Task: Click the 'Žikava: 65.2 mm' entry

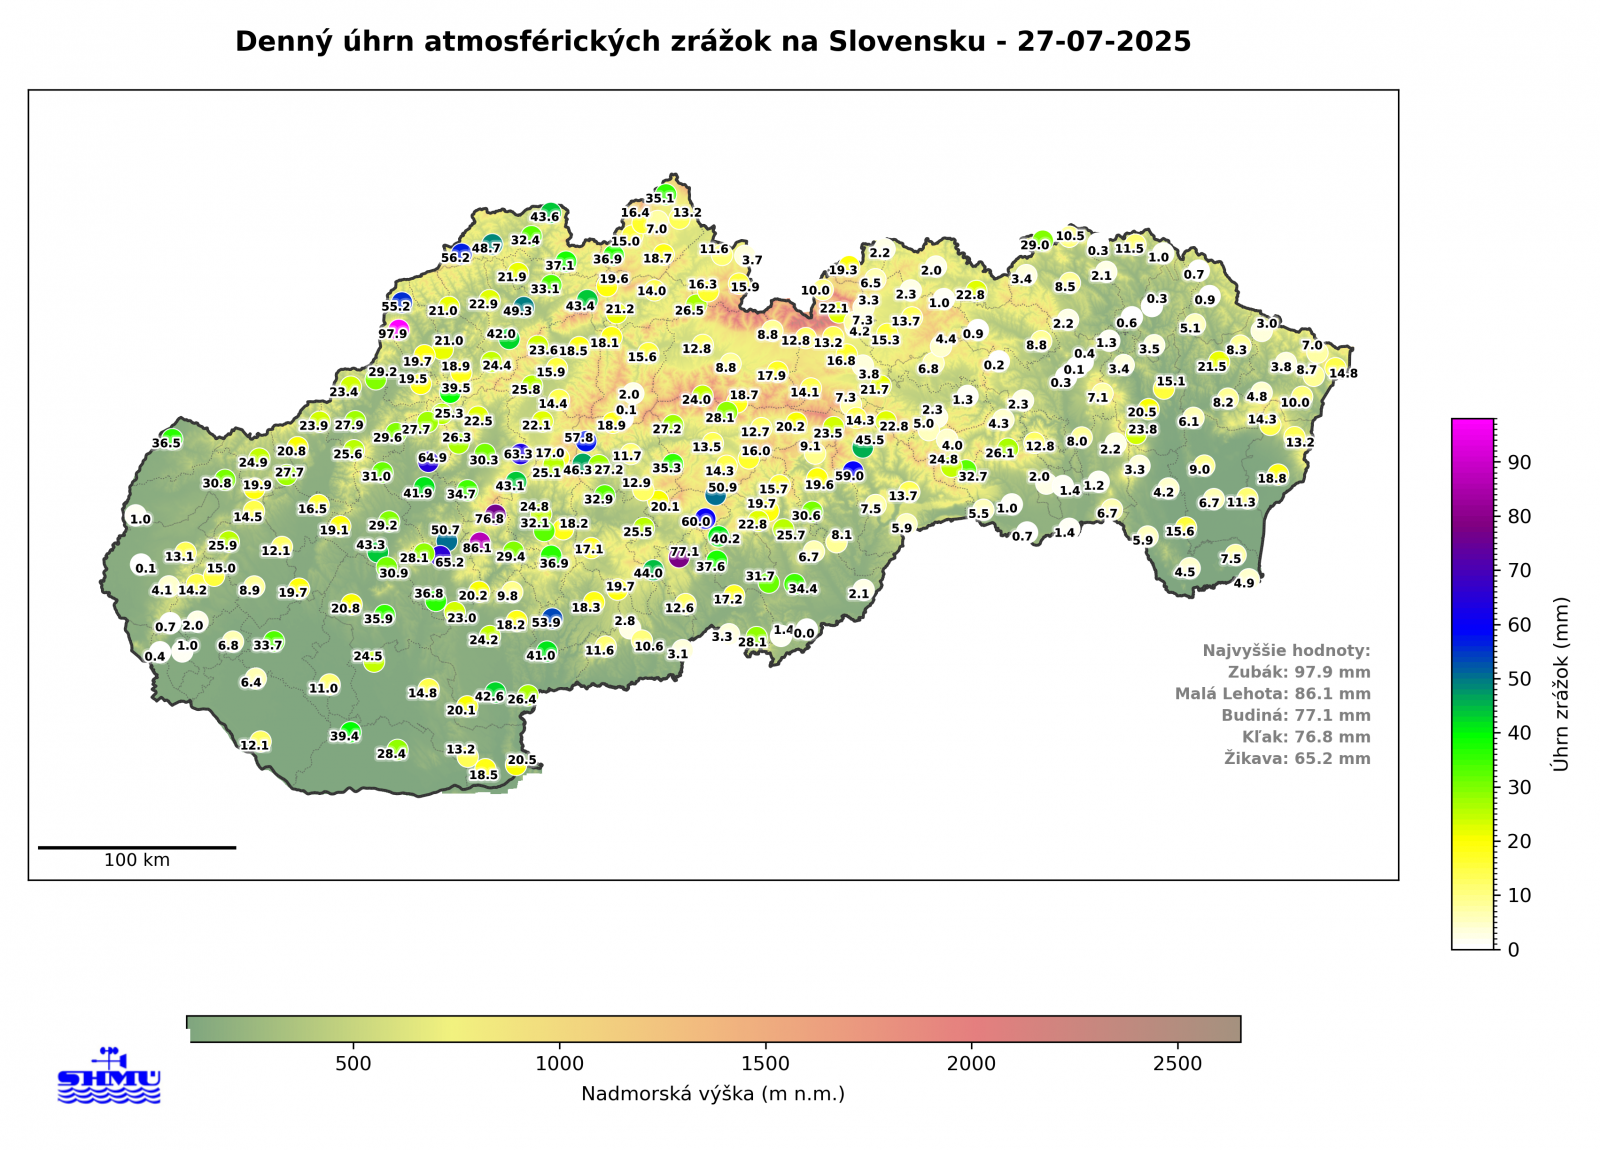Action: tap(1296, 759)
